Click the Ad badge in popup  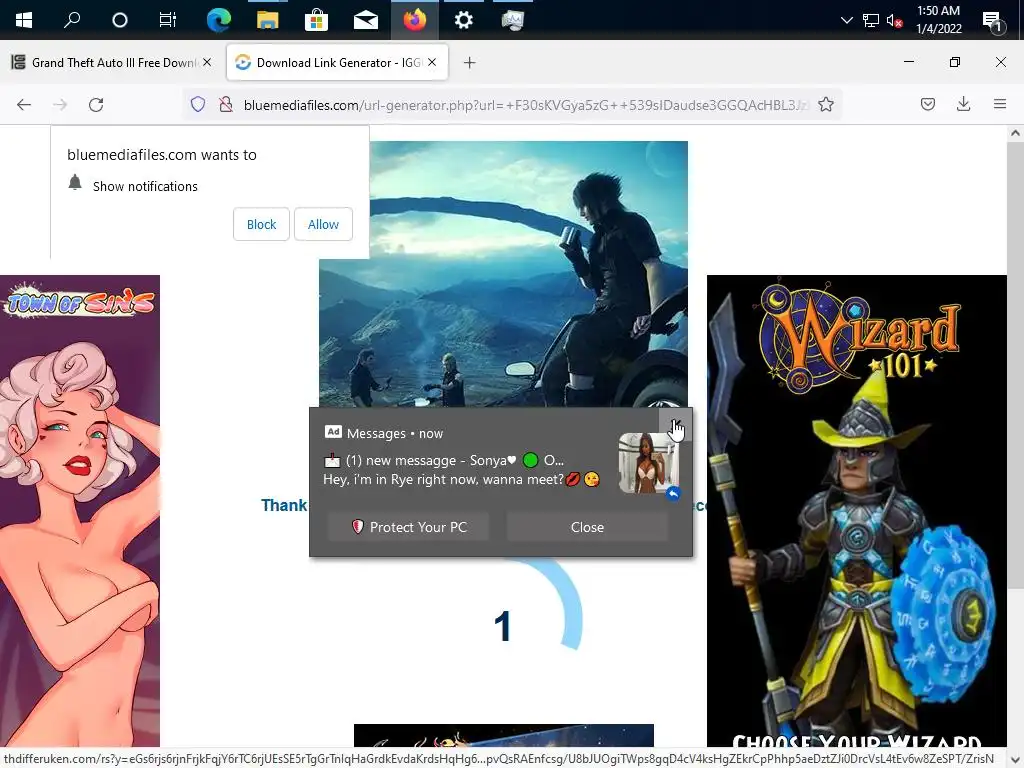[333, 432]
